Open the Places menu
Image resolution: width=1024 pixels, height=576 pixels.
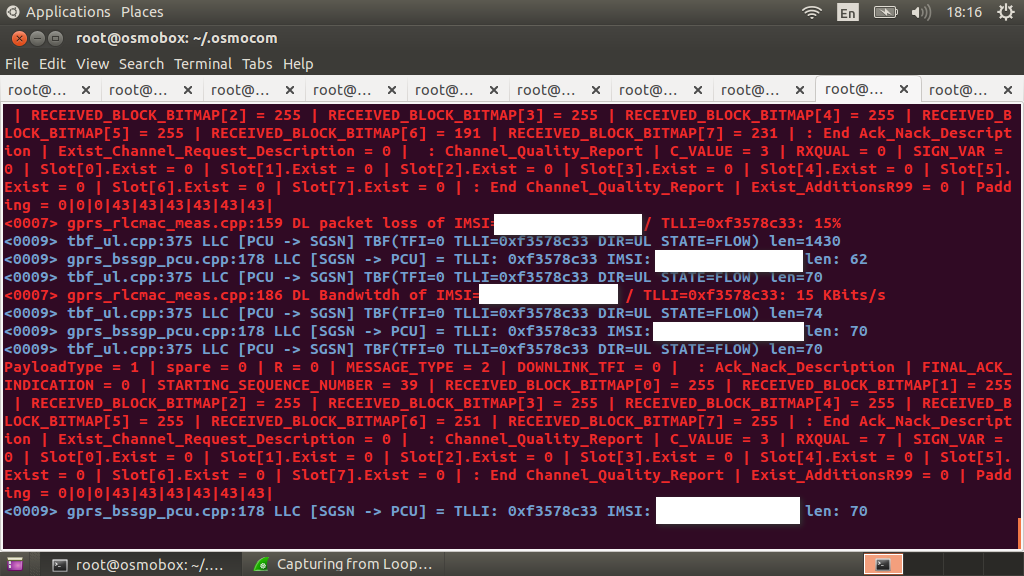[x=142, y=12]
